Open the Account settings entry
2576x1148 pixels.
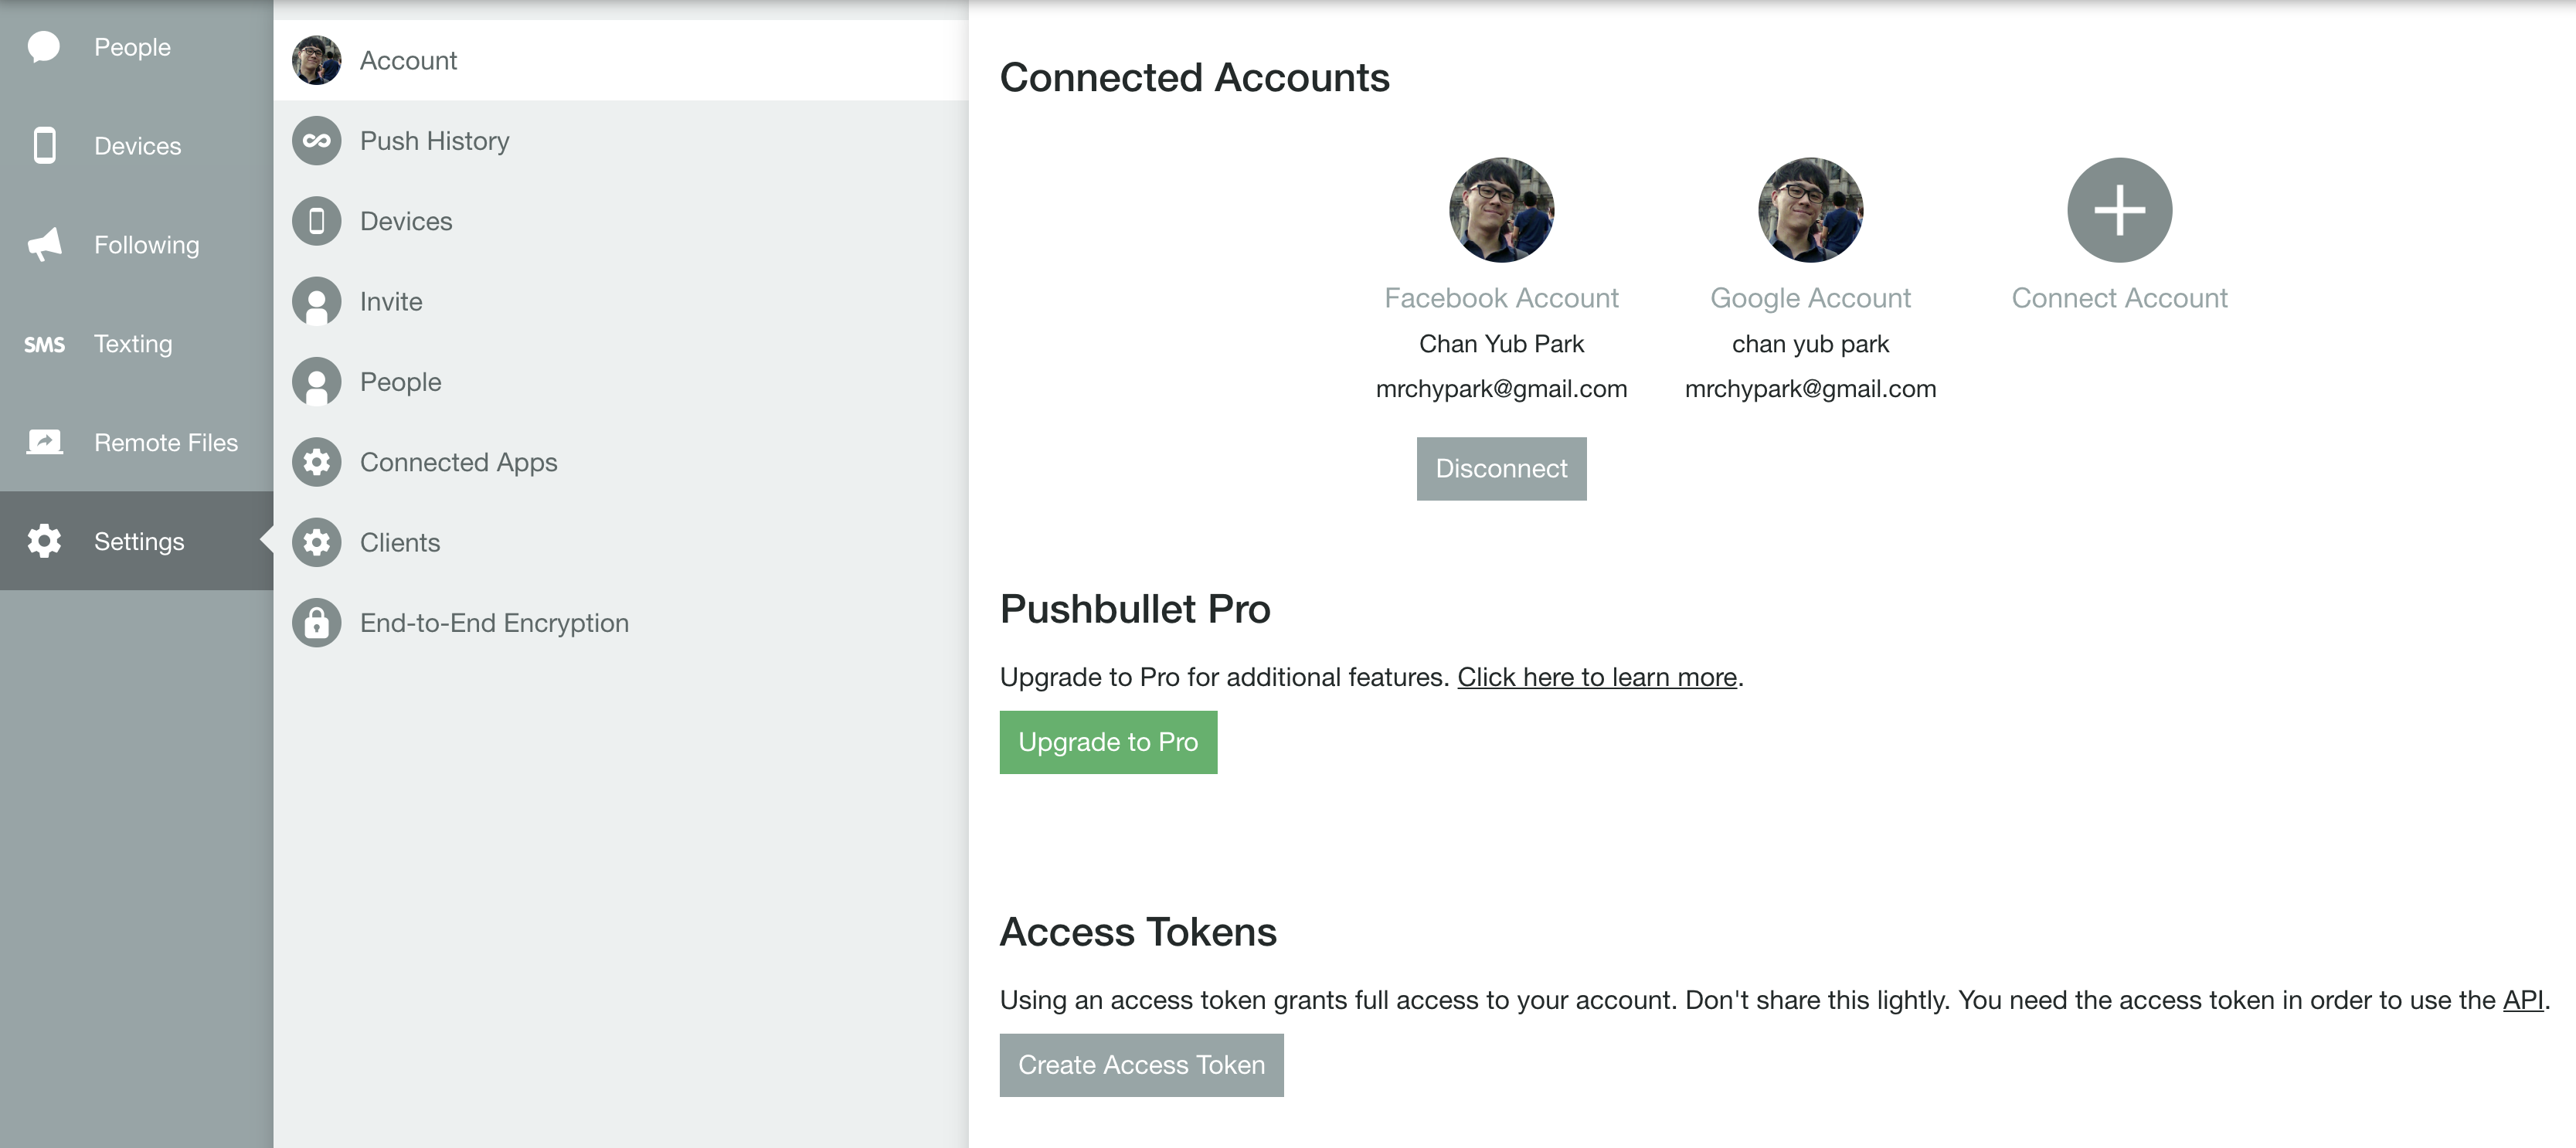621,60
